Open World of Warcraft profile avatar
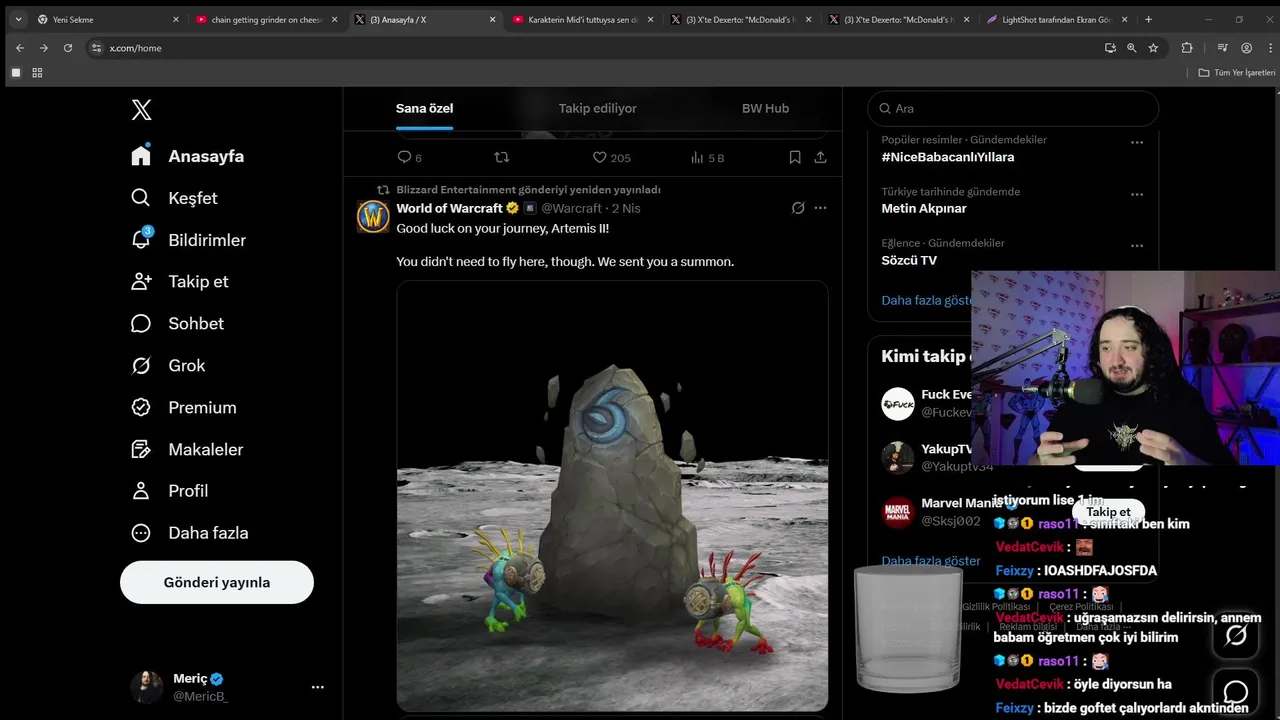The height and width of the screenshot is (720, 1280). click(x=373, y=216)
